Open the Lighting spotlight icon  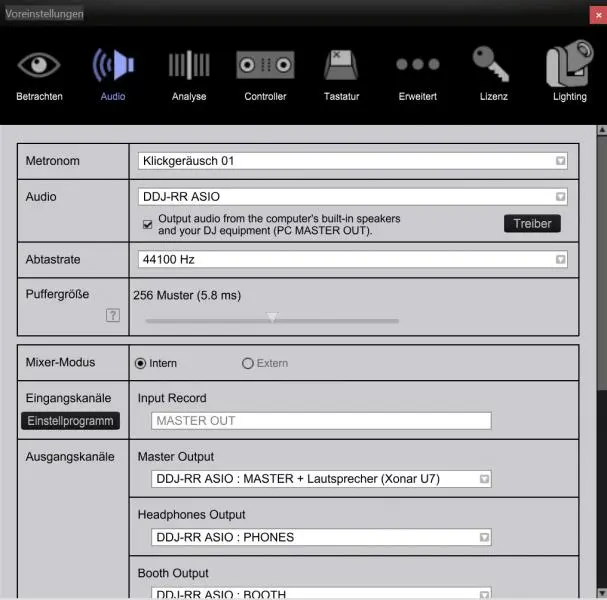click(x=570, y=67)
